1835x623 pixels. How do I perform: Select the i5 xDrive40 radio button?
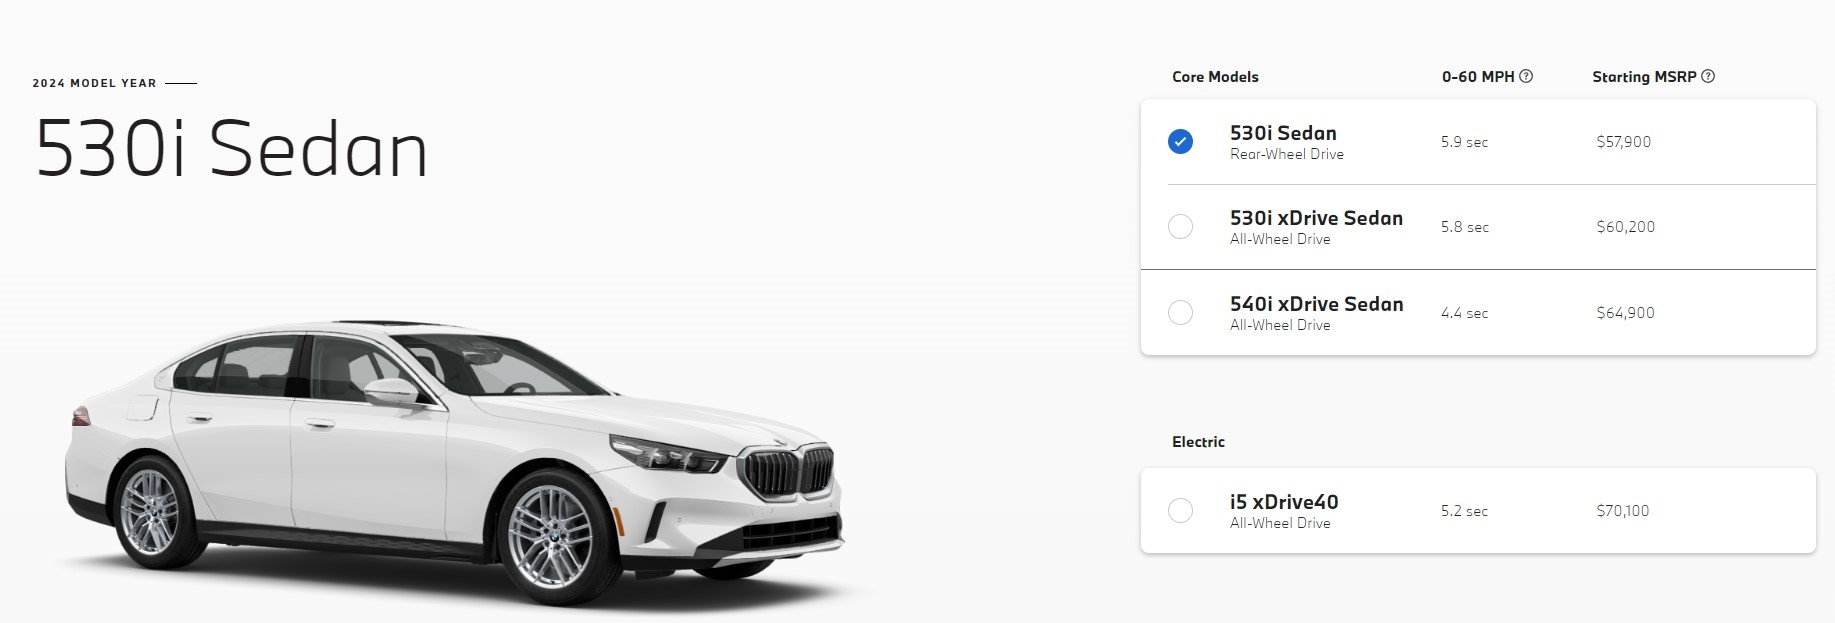[x=1180, y=511]
